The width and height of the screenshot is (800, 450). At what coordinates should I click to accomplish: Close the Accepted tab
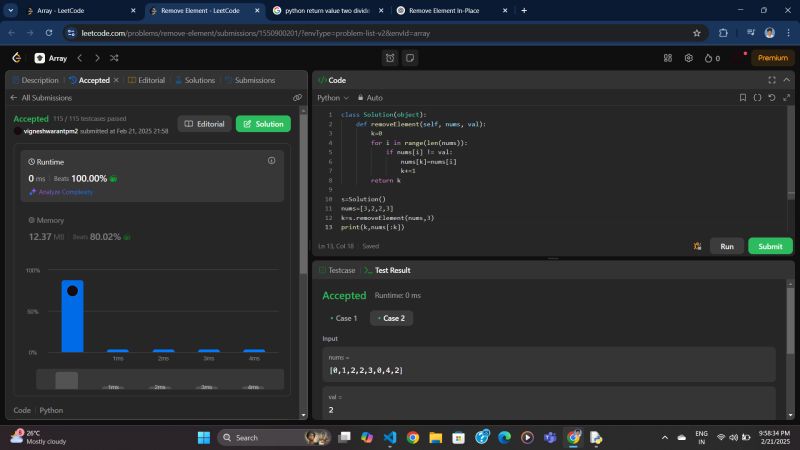(x=116, y=80)
